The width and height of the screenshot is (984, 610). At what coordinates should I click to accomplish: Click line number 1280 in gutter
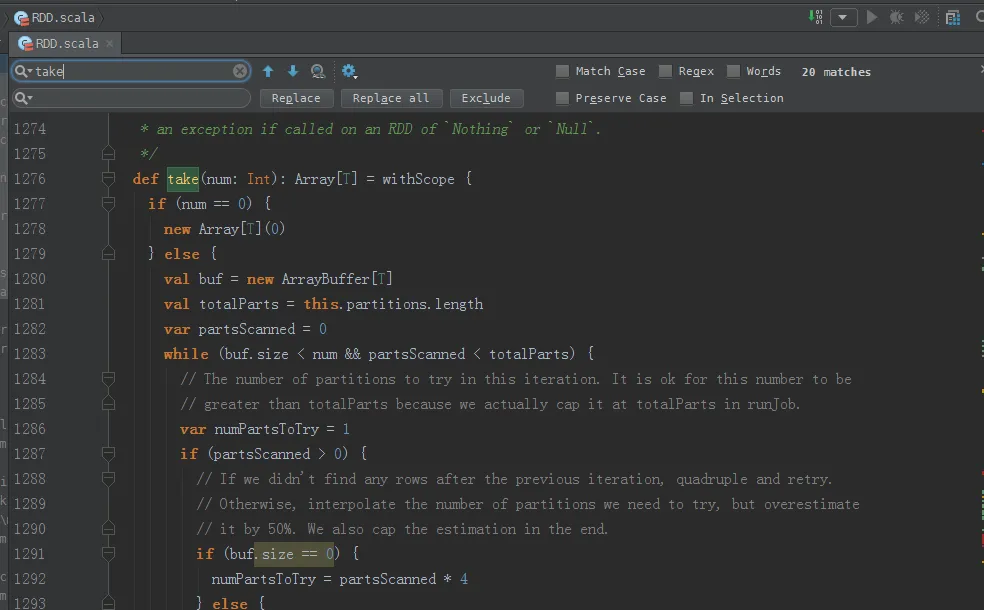coord(29,279)
